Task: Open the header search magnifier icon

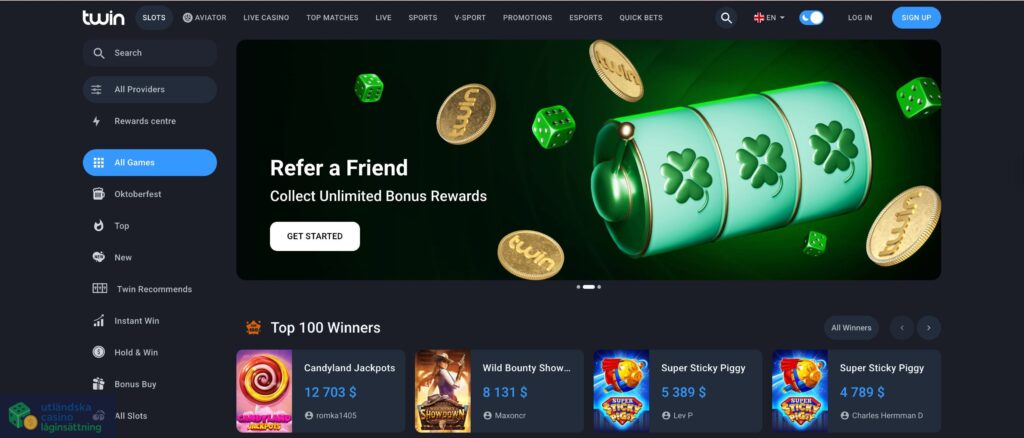Action: [x=726, y=18]
